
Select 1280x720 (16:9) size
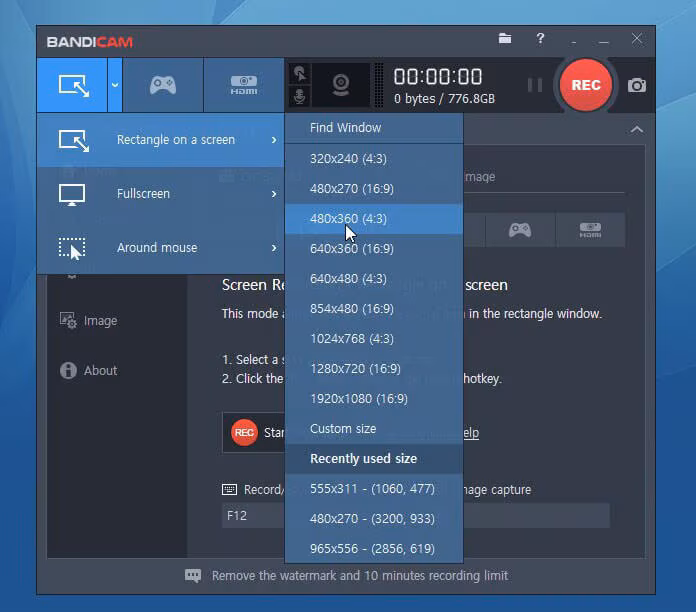tap(374, 368)
